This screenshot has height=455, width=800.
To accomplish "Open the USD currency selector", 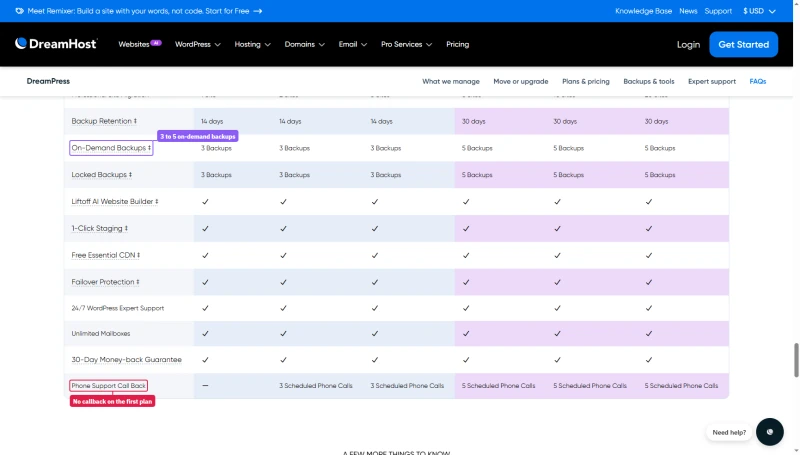I will tap(759, 11).
